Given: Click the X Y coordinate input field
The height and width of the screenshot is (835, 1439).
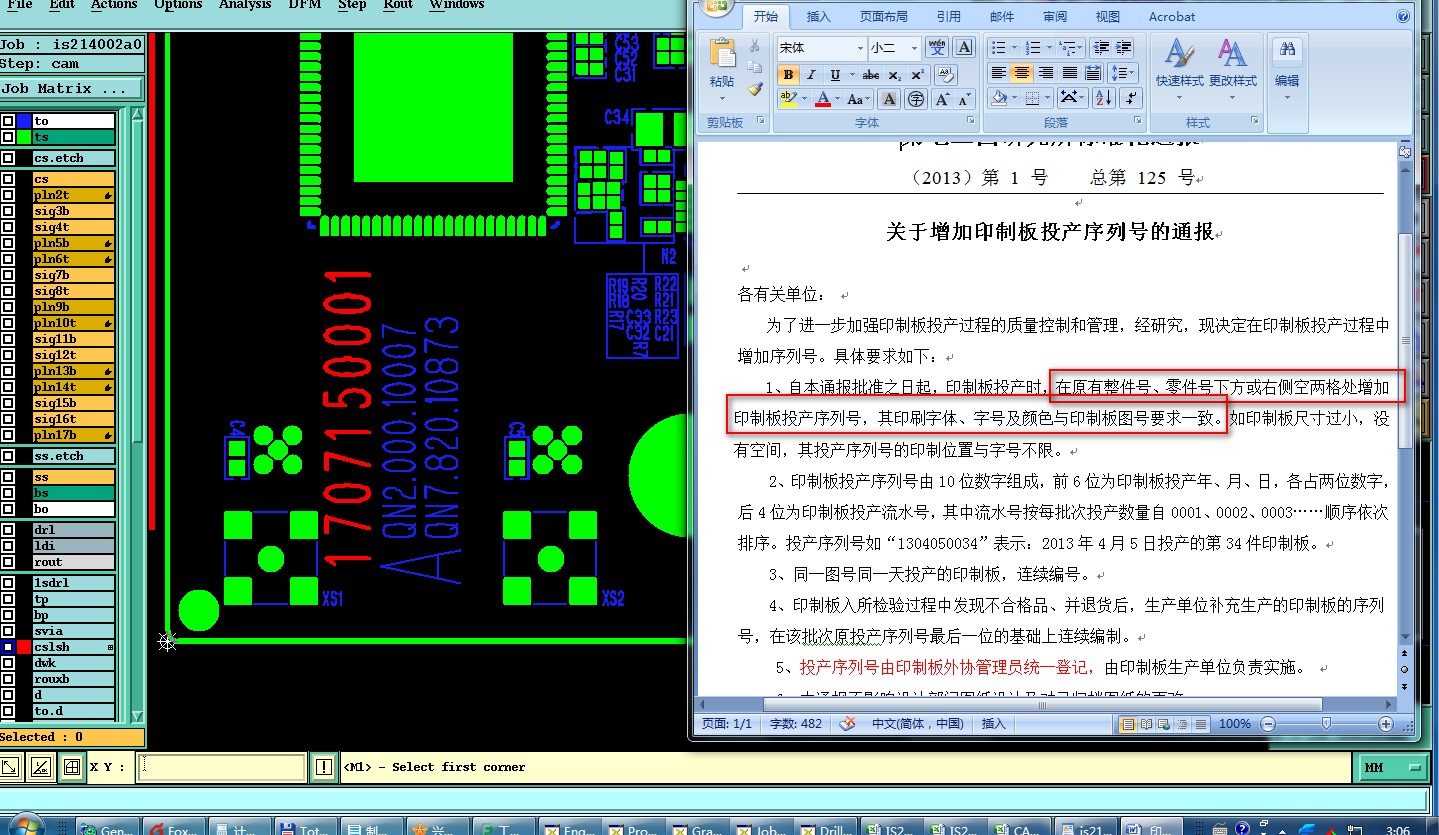Looking at the screenshot, I should (222, 767).
